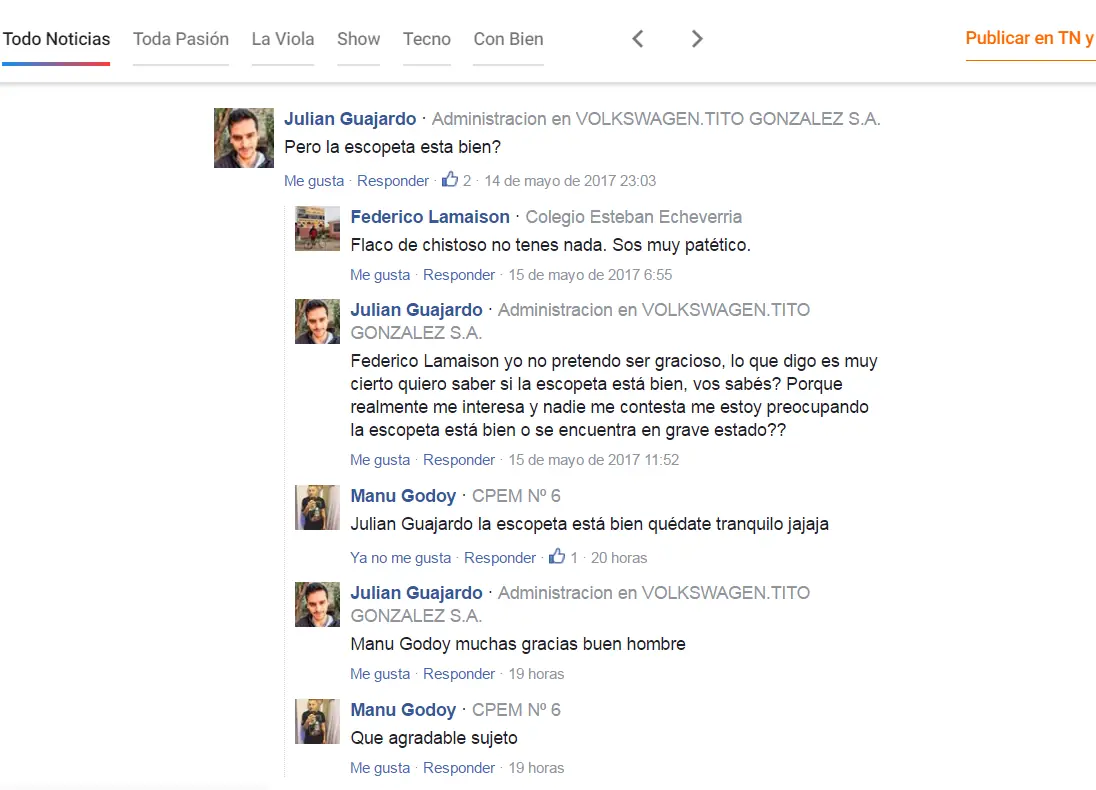Open Julian Guajardo name on 'yo no pretendo' reply

coord(417,310)
